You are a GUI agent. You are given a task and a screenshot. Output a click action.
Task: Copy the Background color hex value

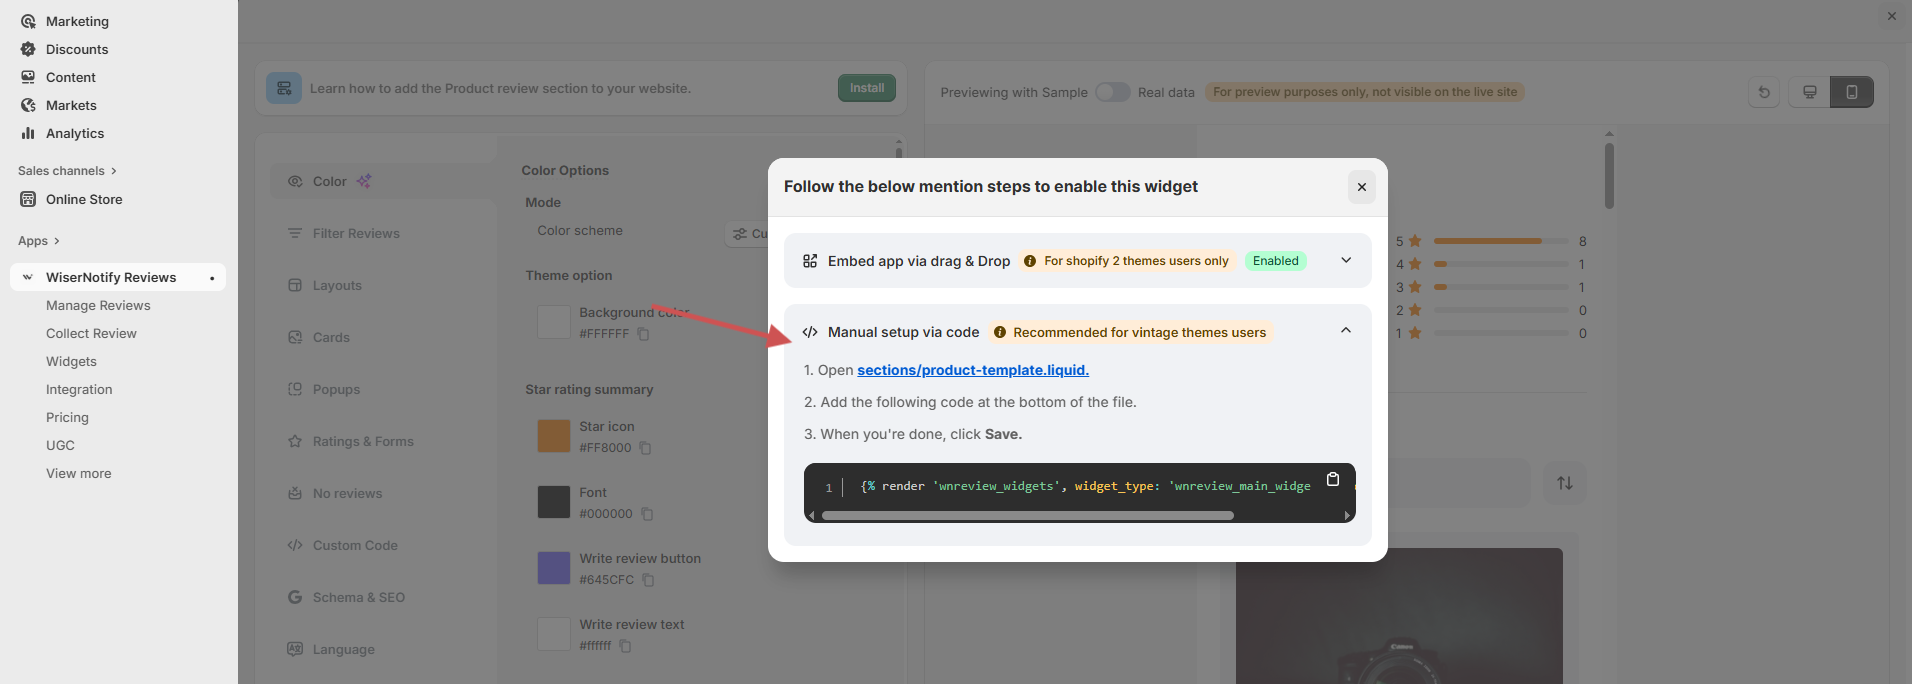pos(643,334)
